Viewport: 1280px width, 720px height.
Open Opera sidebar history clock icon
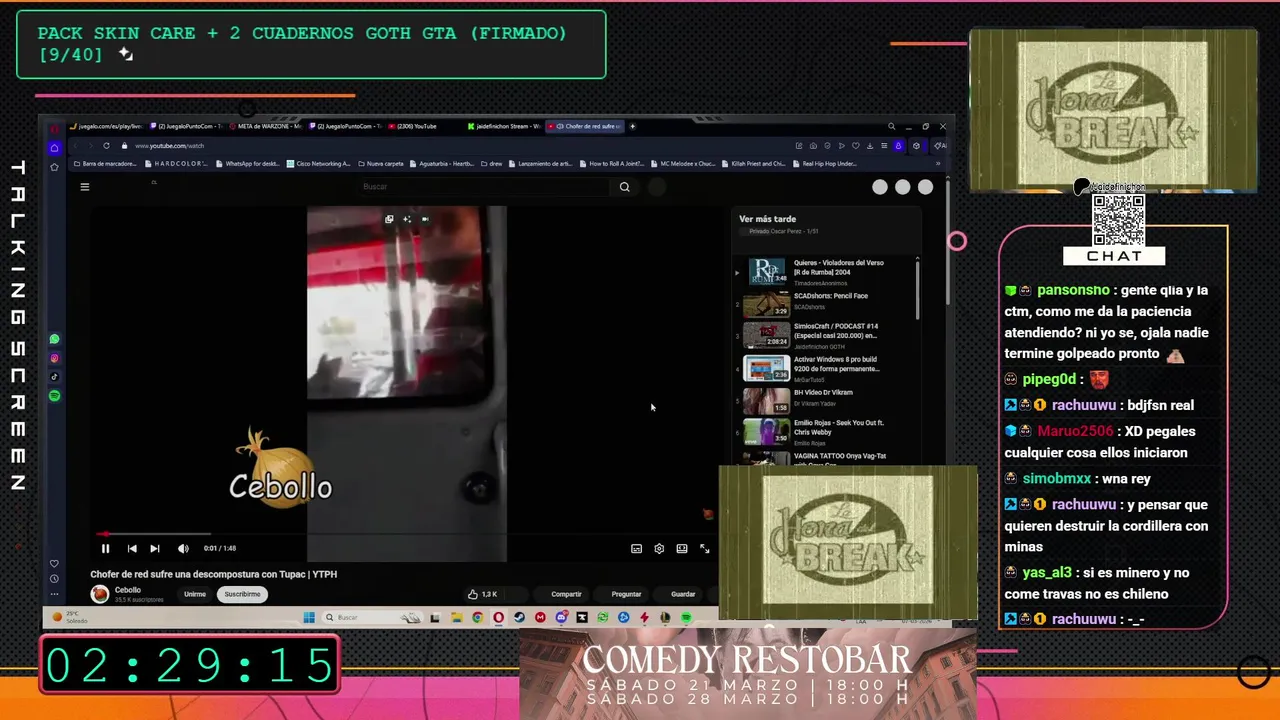pyautogui.click(x=54, y=578)
